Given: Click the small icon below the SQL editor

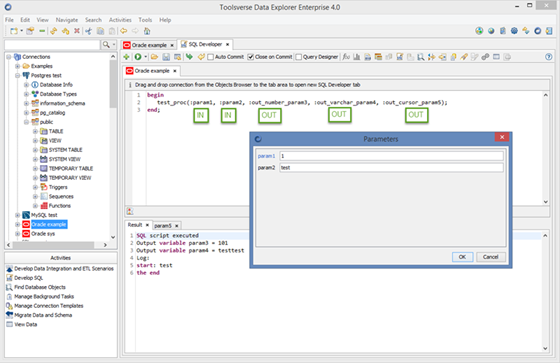Looking at the screenshot, I should pyautogui.click(x=130, y=211).
